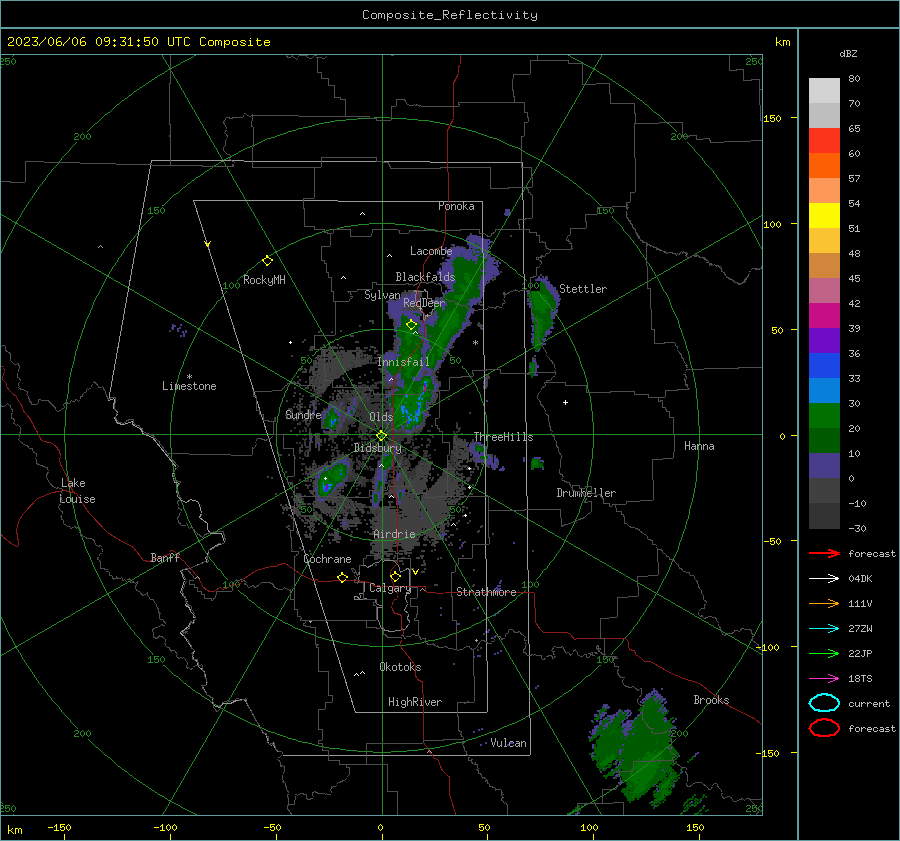Screen dimensions: 900x841
Task: Click the slate purple 10 dBZ swatch
Action: (824, 465)
